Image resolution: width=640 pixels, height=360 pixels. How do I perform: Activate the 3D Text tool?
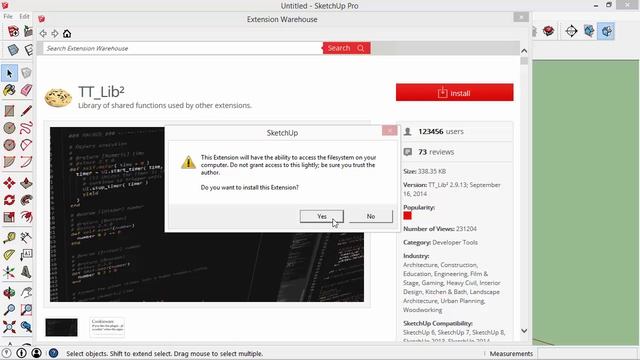26,272
